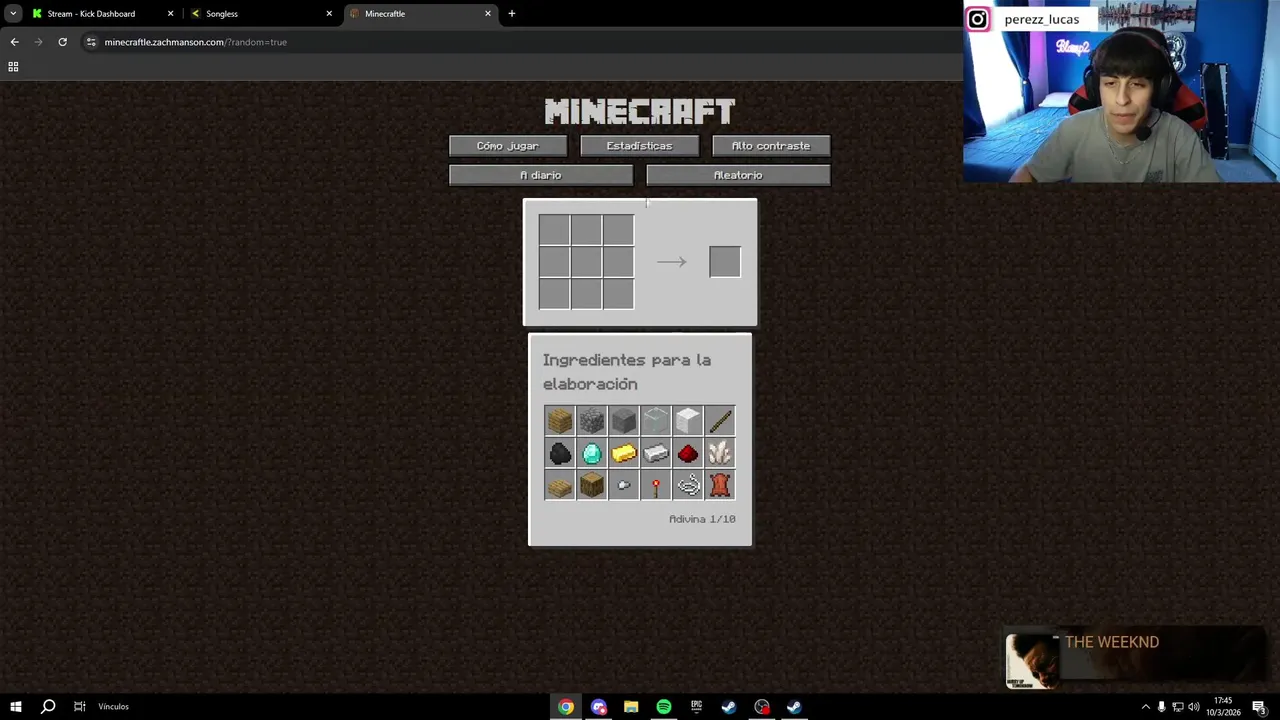Select the oak slab ingredient
Screen dimensions: 1280x720
tap(560, 485)
